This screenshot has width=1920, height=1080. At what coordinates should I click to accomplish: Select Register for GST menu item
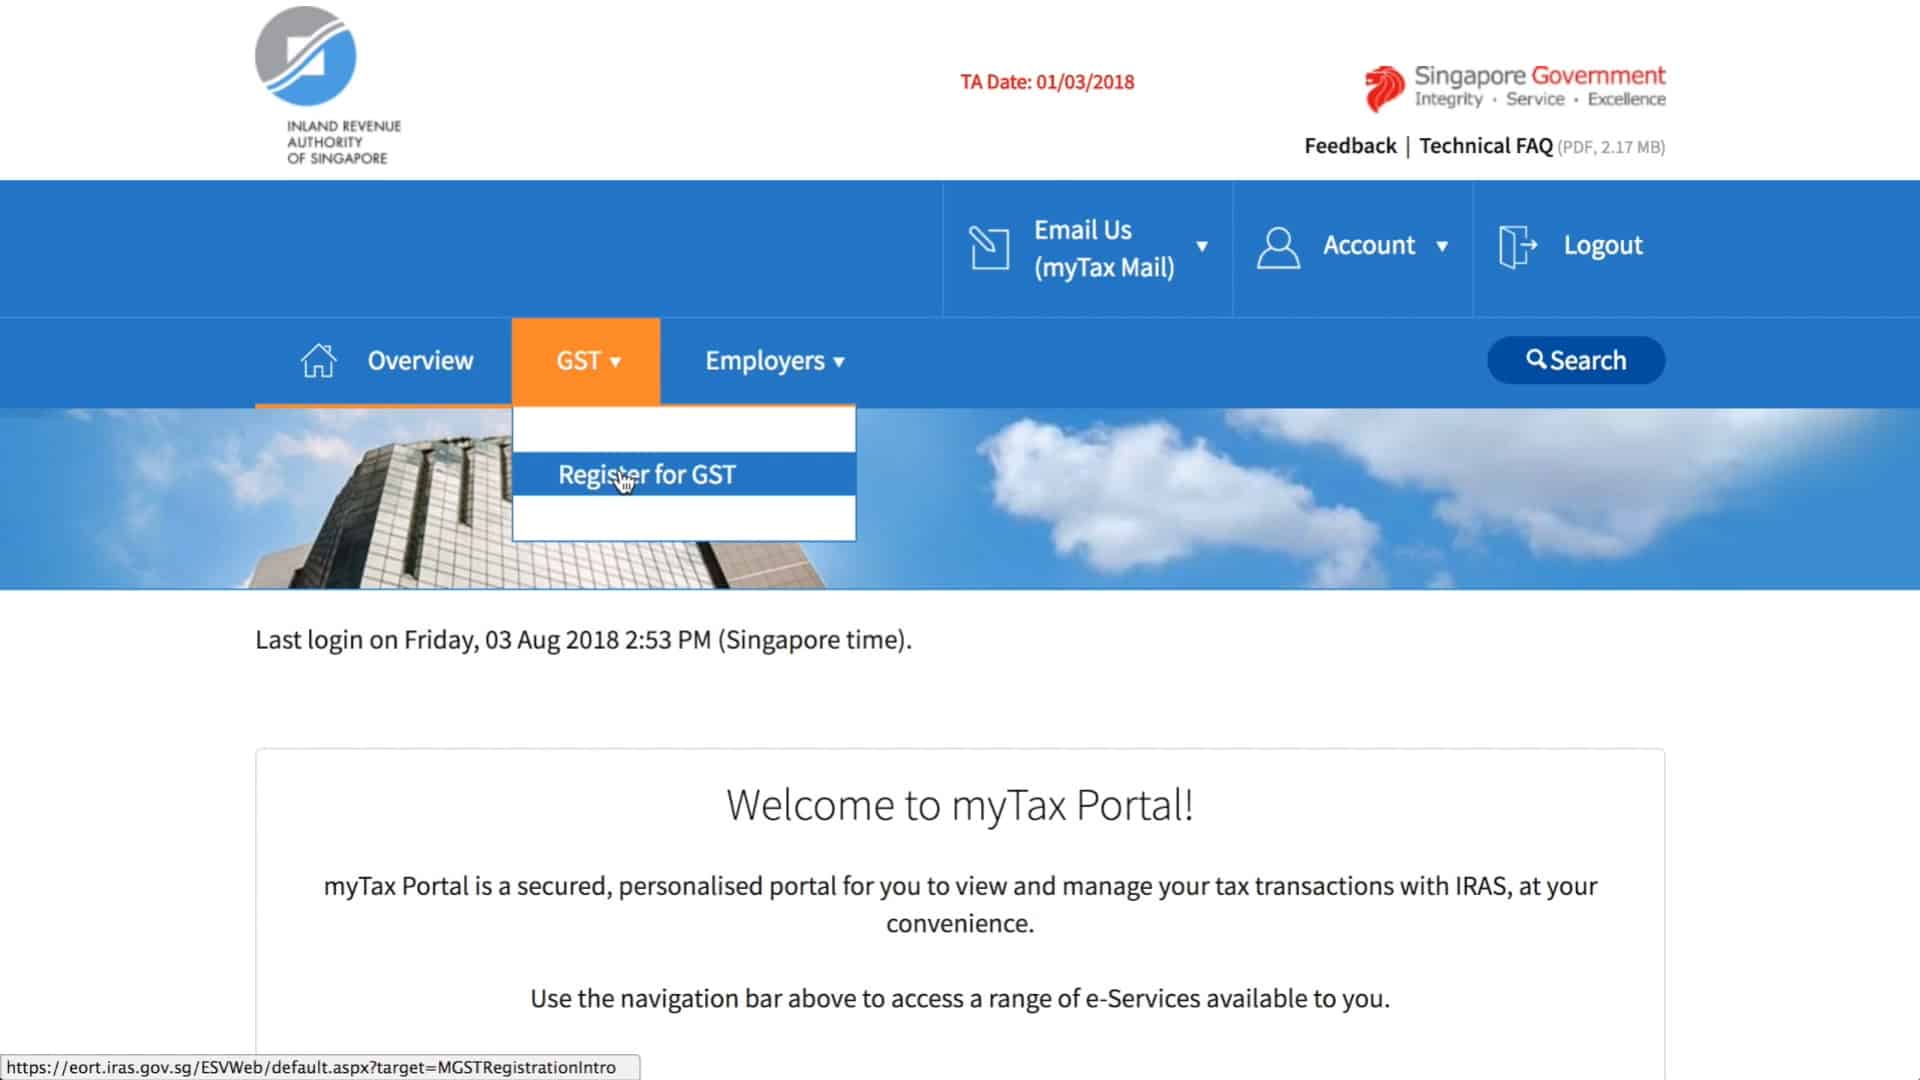click(645, 473)
